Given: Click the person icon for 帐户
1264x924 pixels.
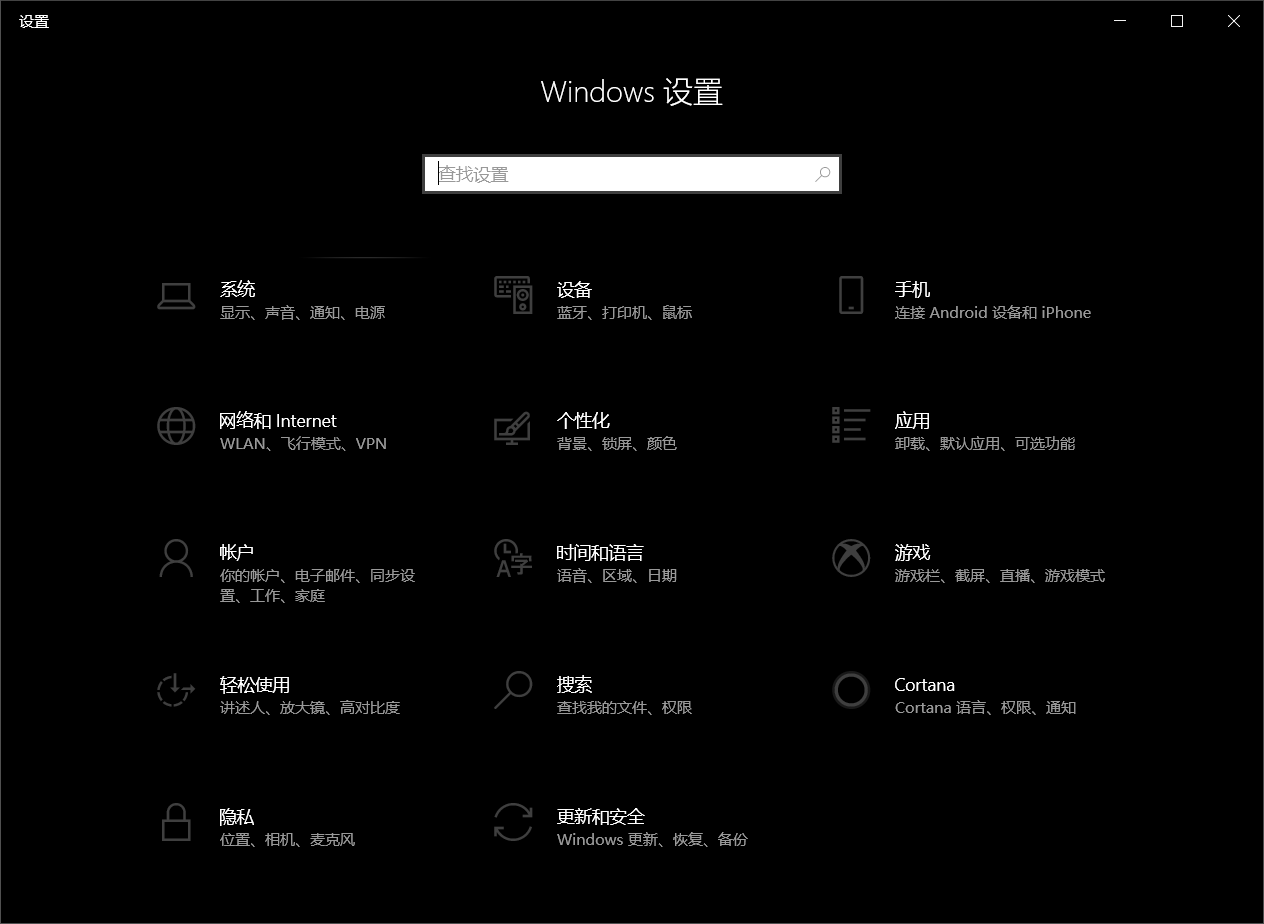Looking at the screenshot, I should [x=176, y=558].
